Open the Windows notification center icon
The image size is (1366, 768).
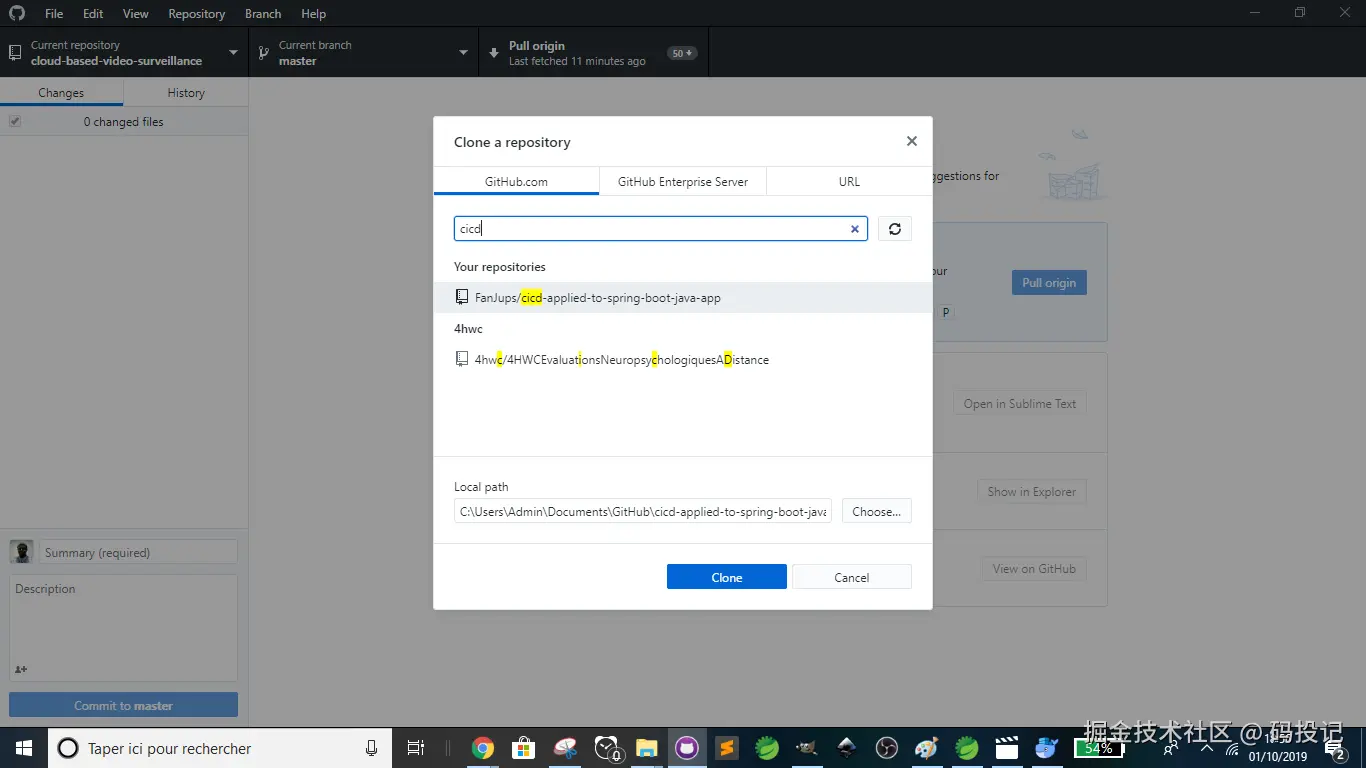click(x=1334, y=748)
